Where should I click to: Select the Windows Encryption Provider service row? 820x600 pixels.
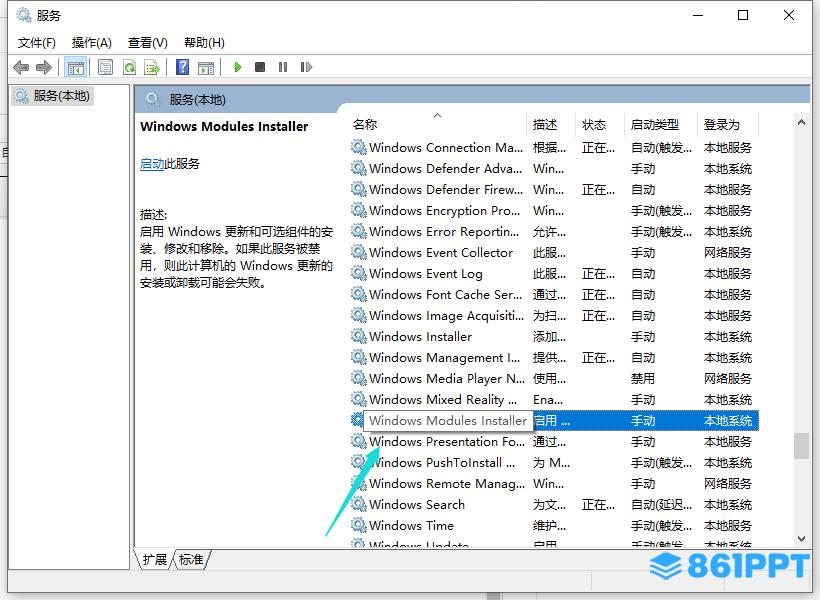[x=553, y=210]
